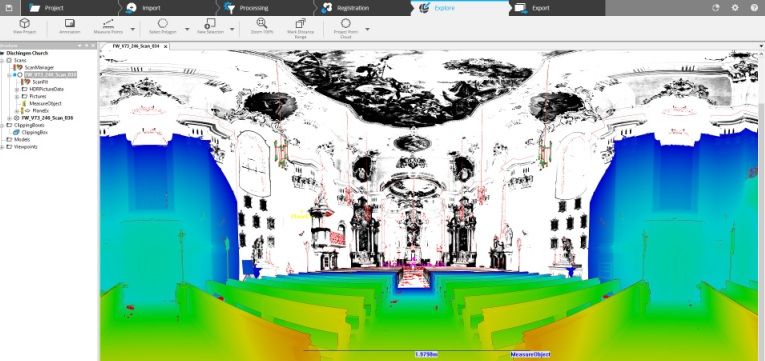Click the Pictures folder icon
This screenshot has height=361, width=765.
click(24, 97)
